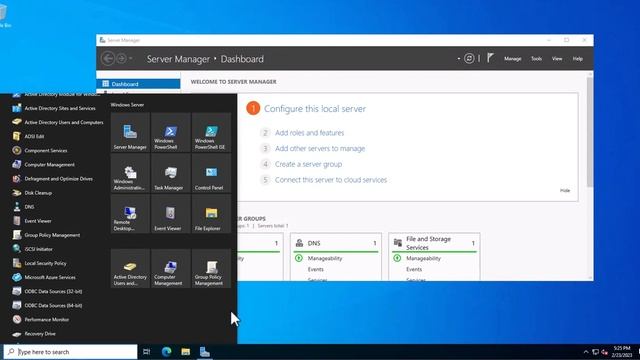Viewport: 640px width, 360px height.
Task: Click the Server Manager taskbar icon
Action: click(x=205, y=351)
